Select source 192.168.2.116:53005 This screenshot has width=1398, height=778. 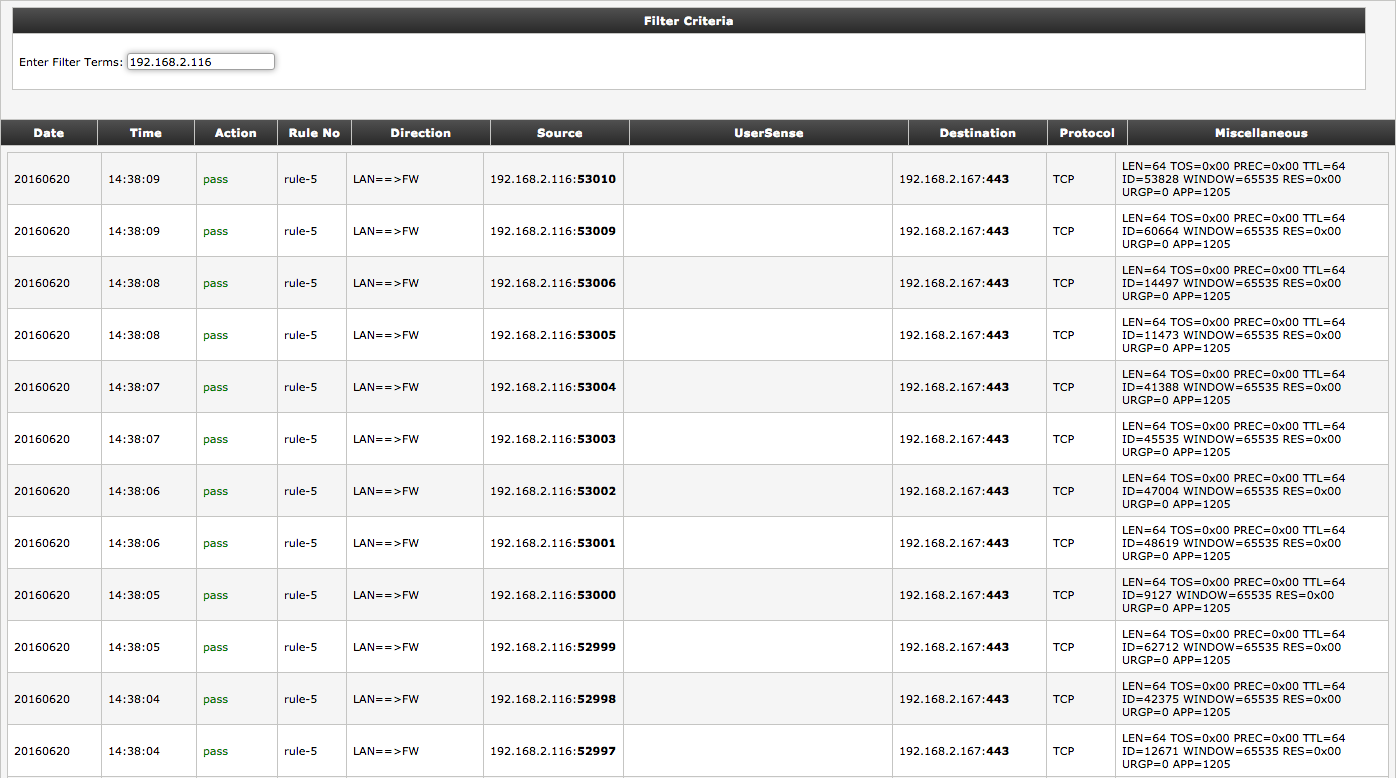click(553, 335)
